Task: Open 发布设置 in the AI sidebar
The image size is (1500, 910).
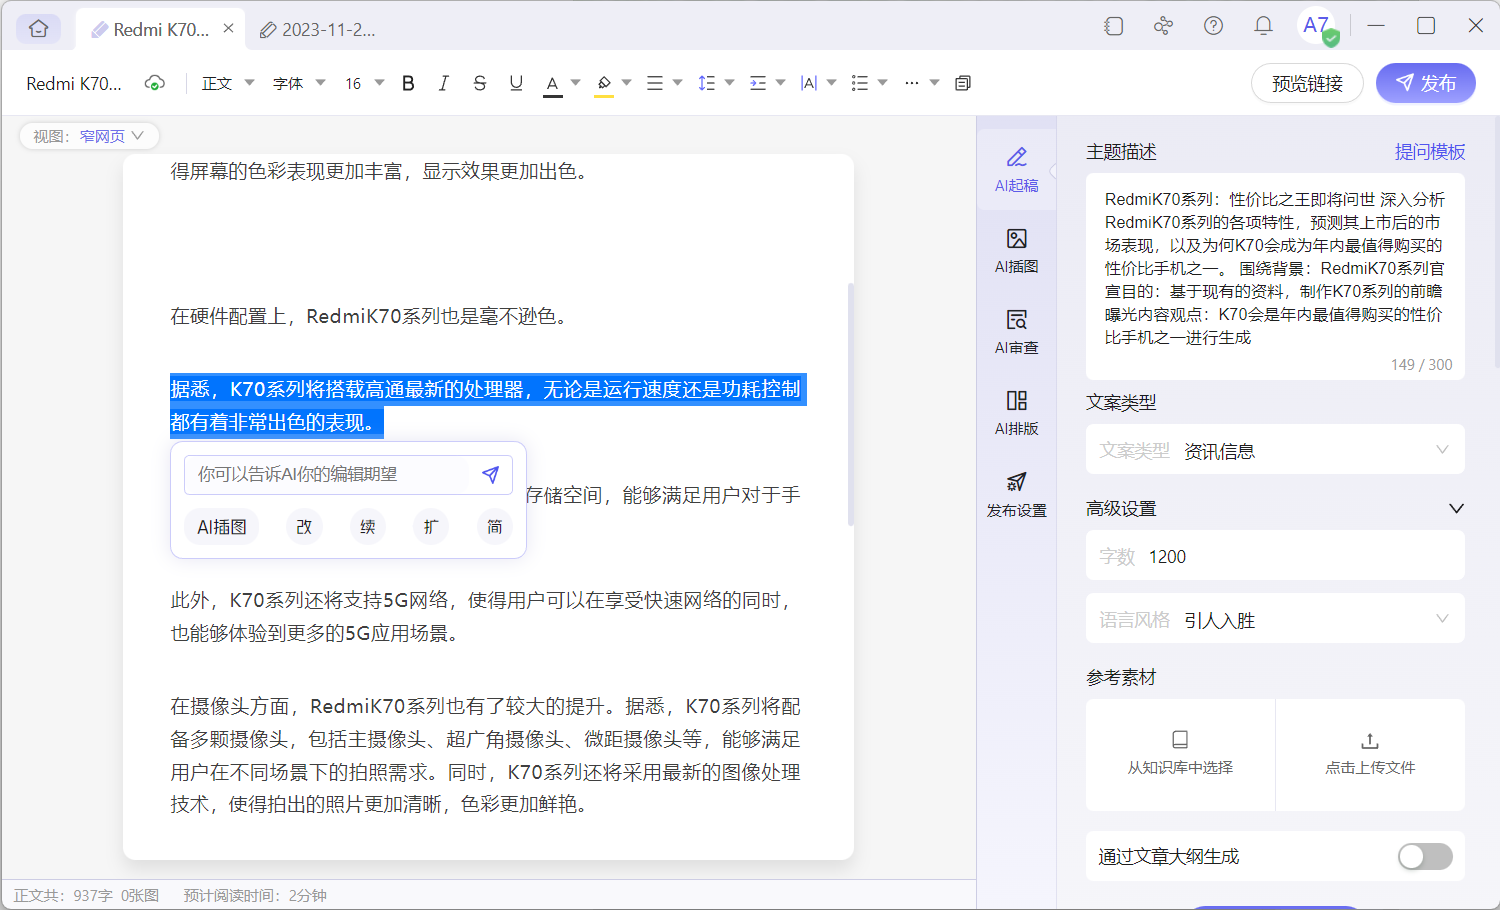Action: coord(1016,492)
